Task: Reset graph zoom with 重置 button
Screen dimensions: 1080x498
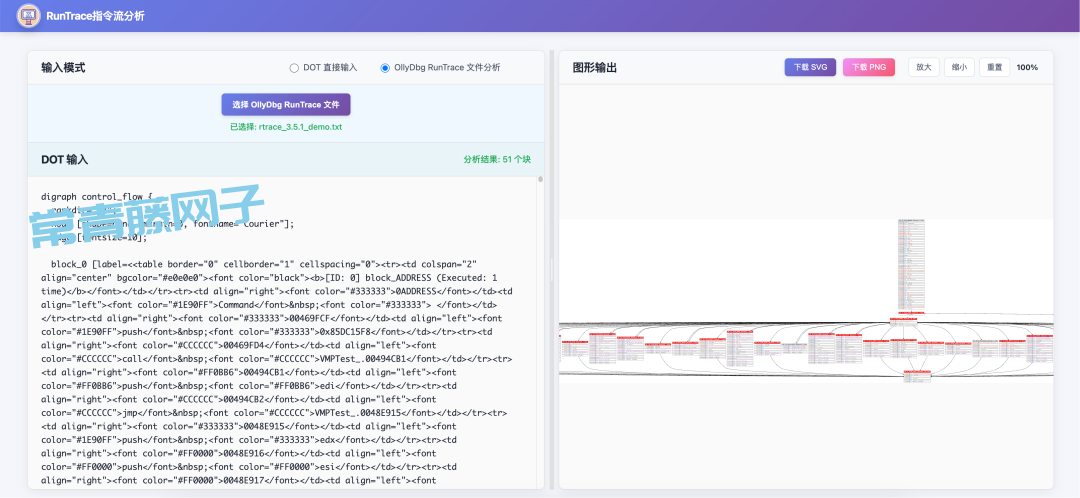Action: (994, 67)
